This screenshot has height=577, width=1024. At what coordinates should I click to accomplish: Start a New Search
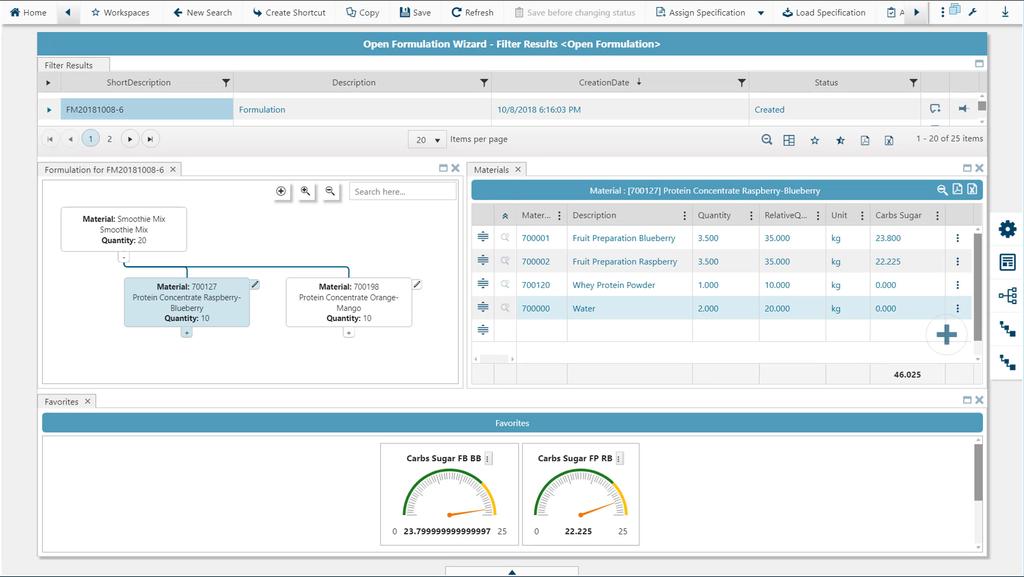[x=202, y=12]
